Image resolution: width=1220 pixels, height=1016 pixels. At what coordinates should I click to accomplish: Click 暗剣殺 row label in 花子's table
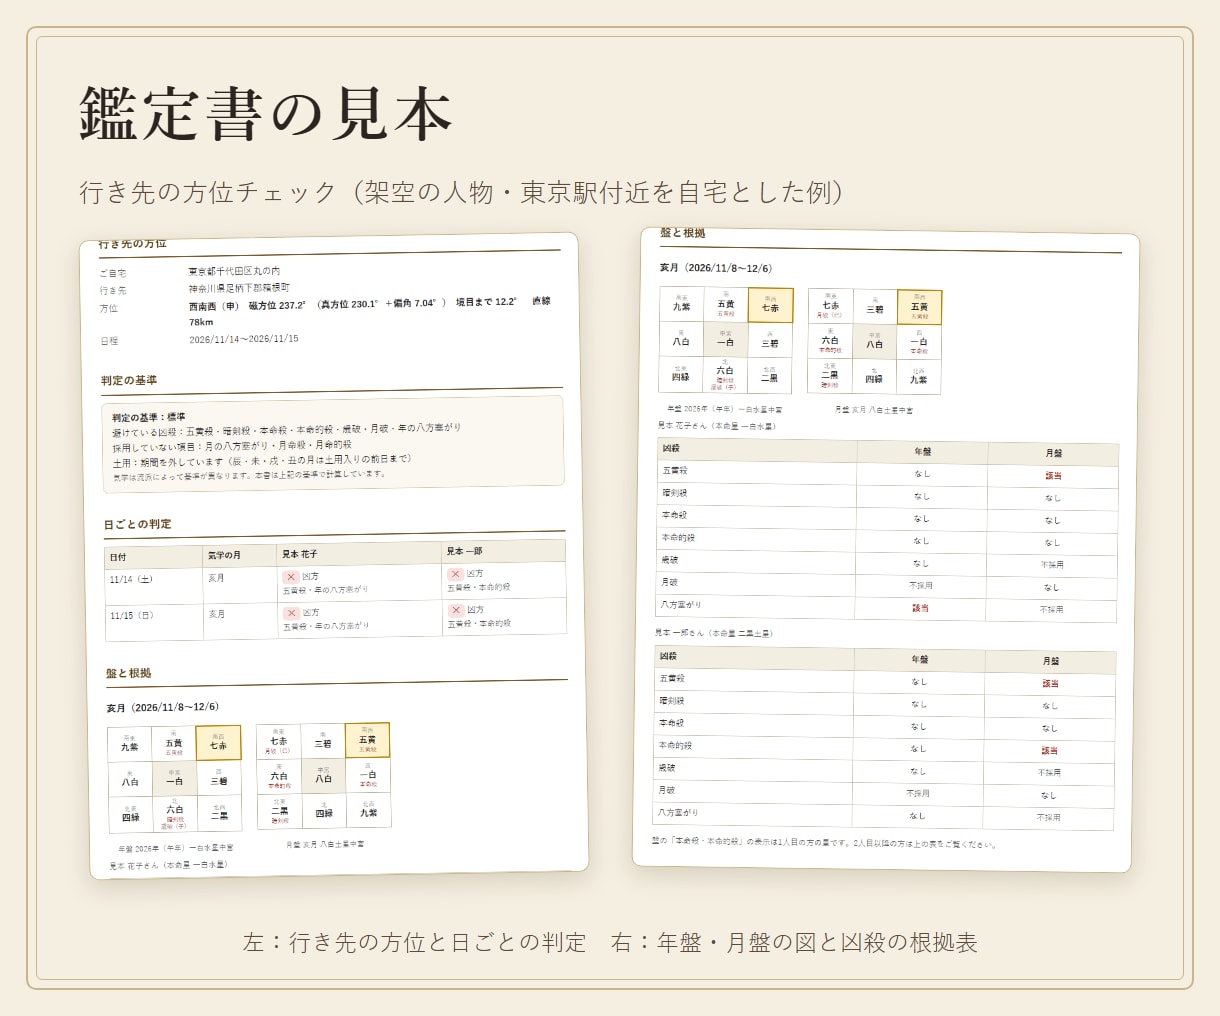coord(674,493)
